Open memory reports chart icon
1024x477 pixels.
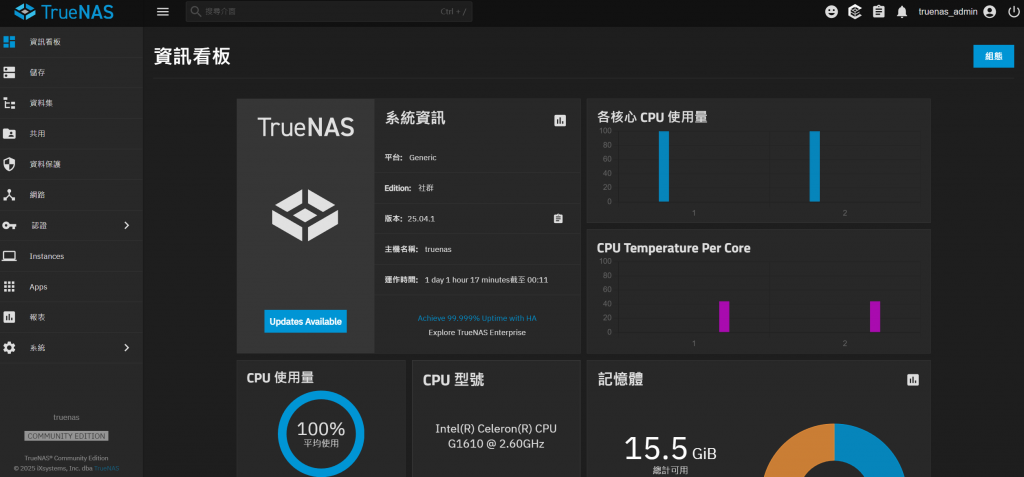pos(913,380)
